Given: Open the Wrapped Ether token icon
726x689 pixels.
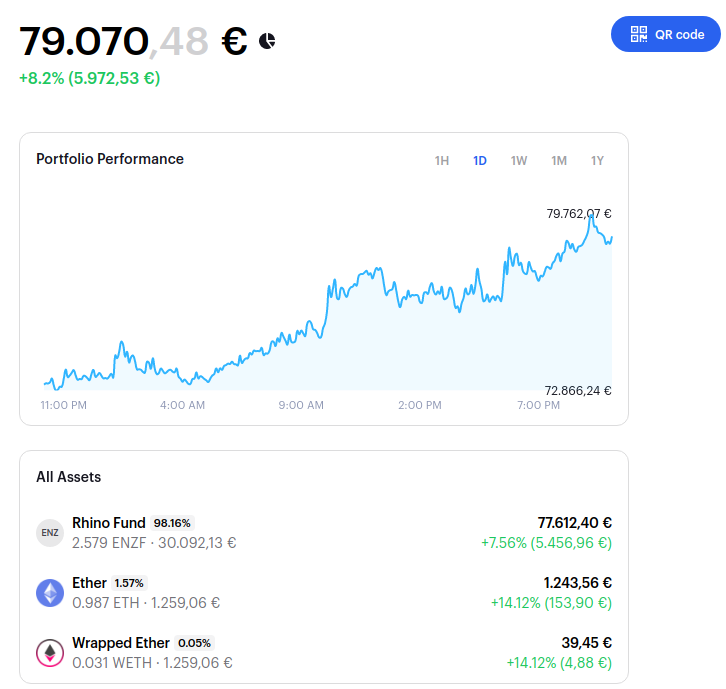Looking at the screenshot, I should tap(50, 653).
